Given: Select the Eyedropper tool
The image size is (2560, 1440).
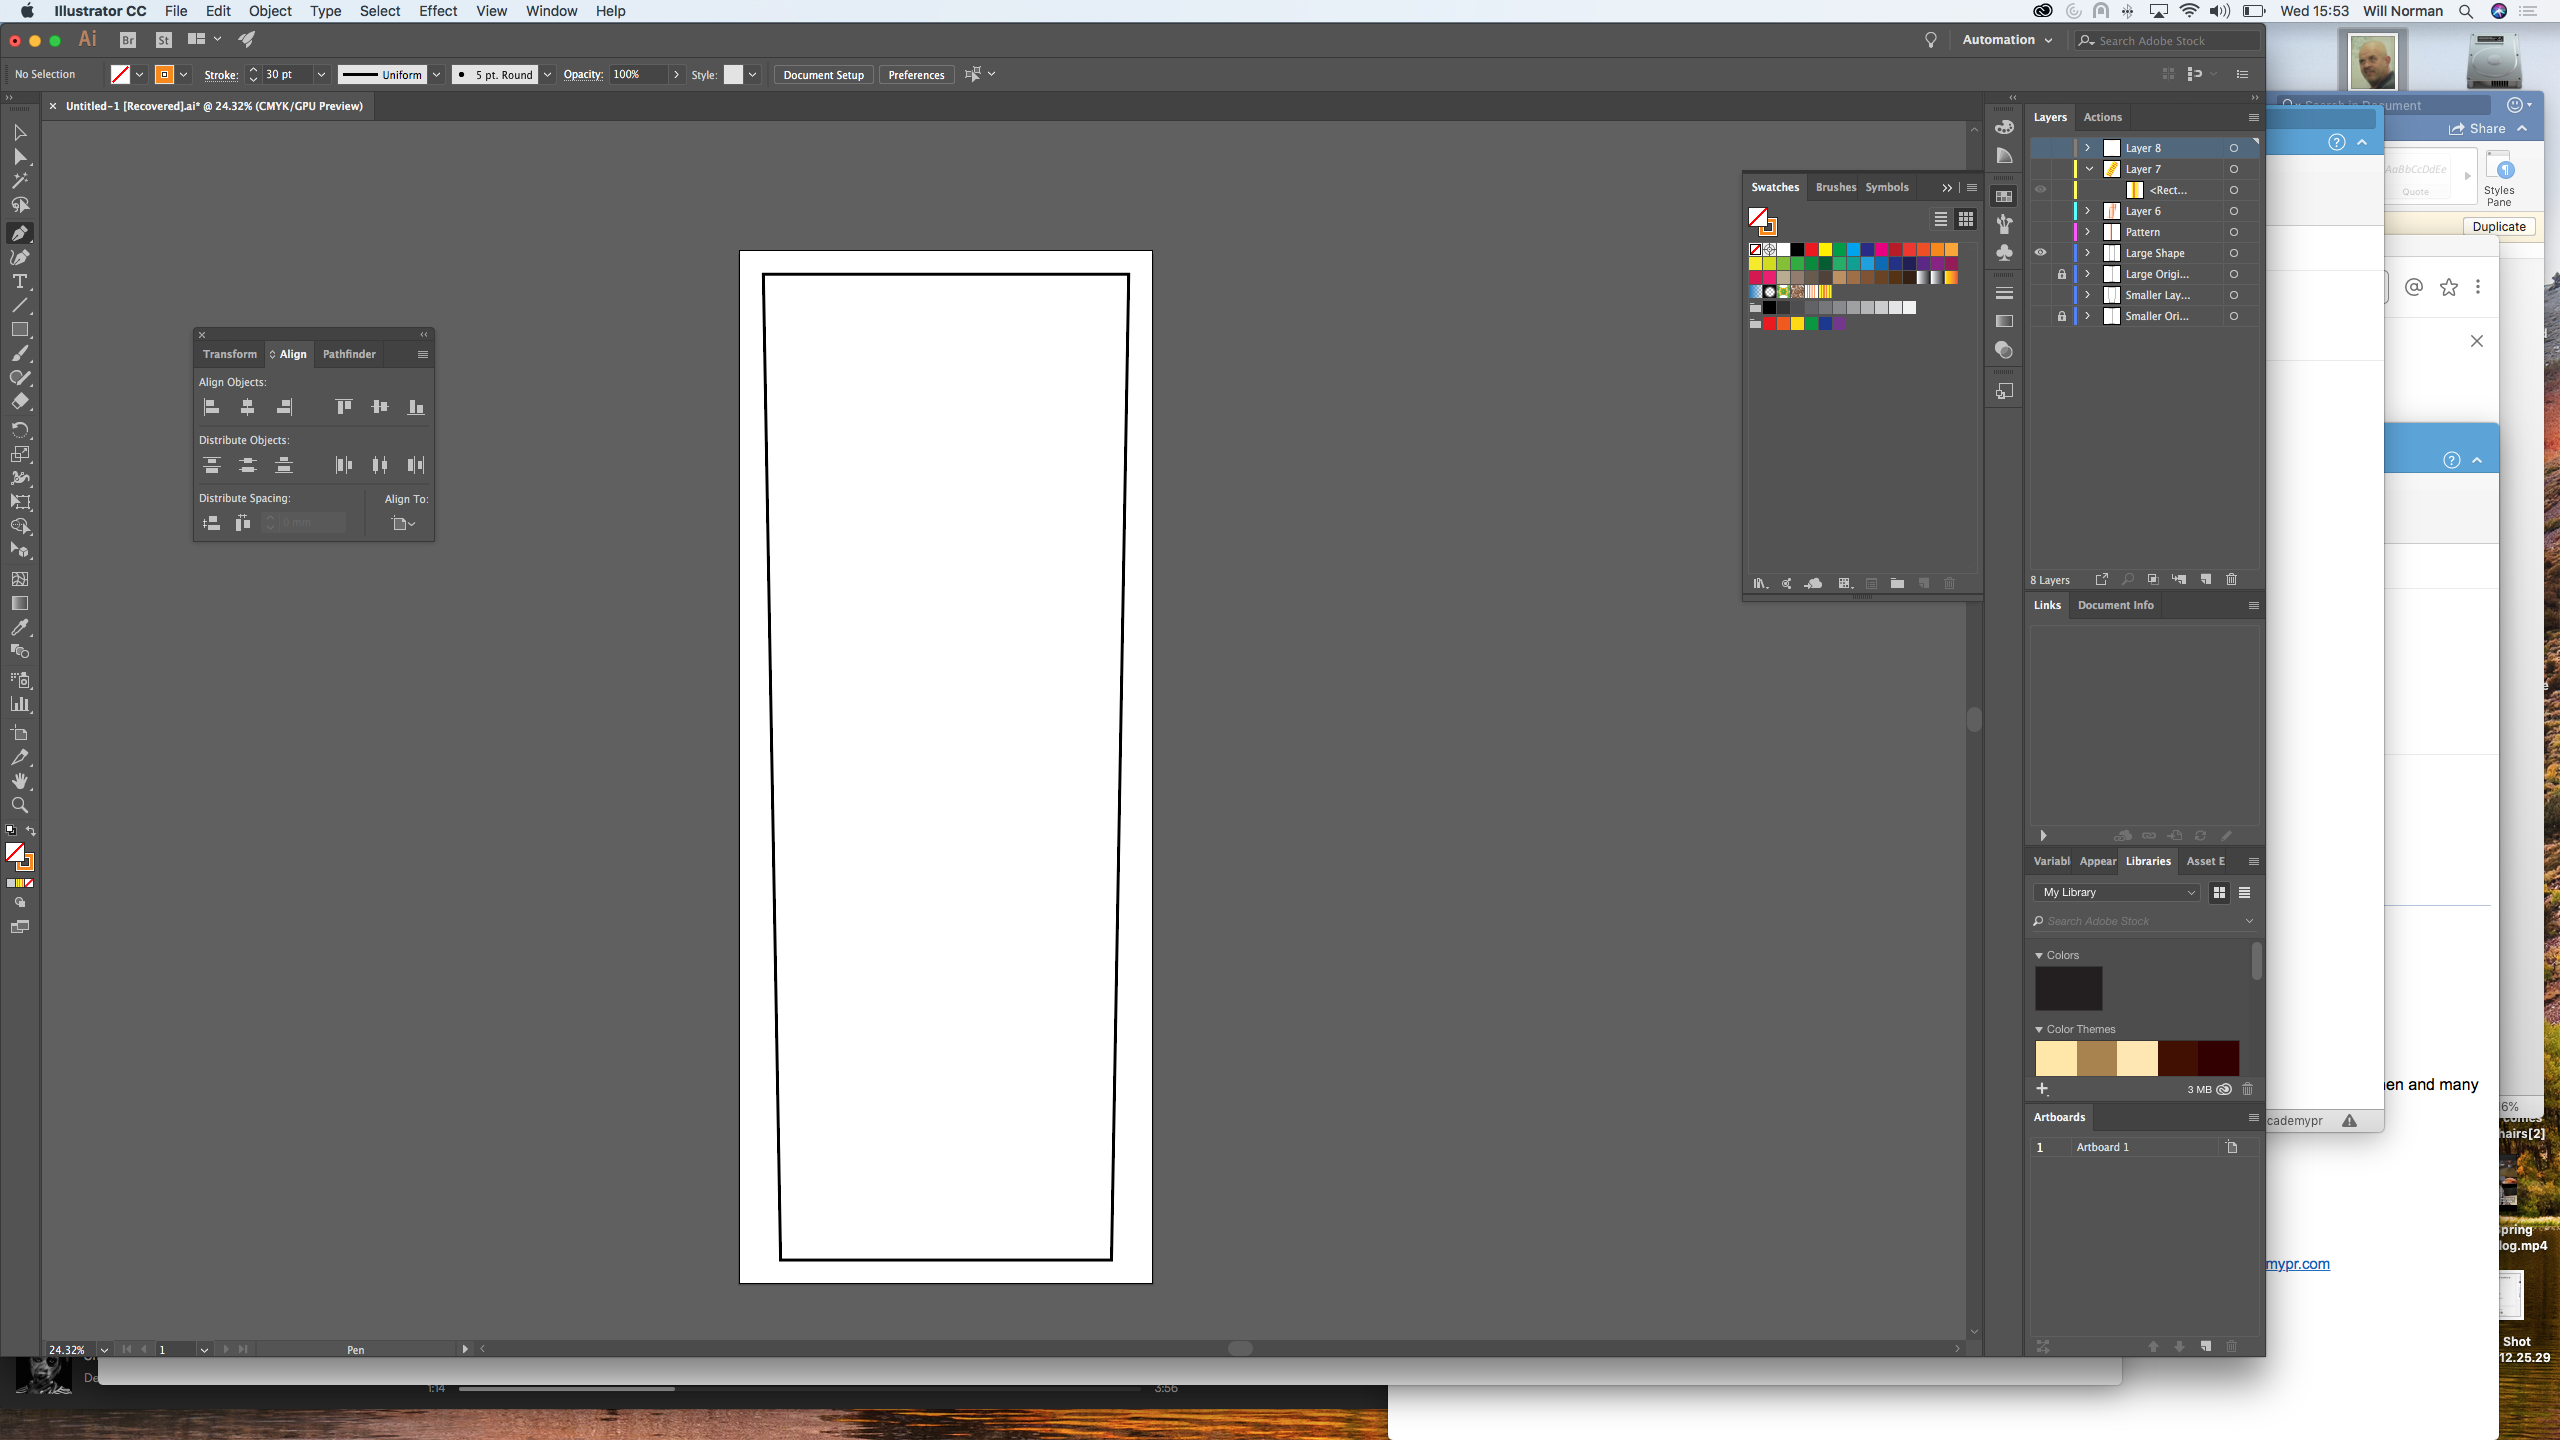Looking at the screenshot, I should tap(19, 627).
